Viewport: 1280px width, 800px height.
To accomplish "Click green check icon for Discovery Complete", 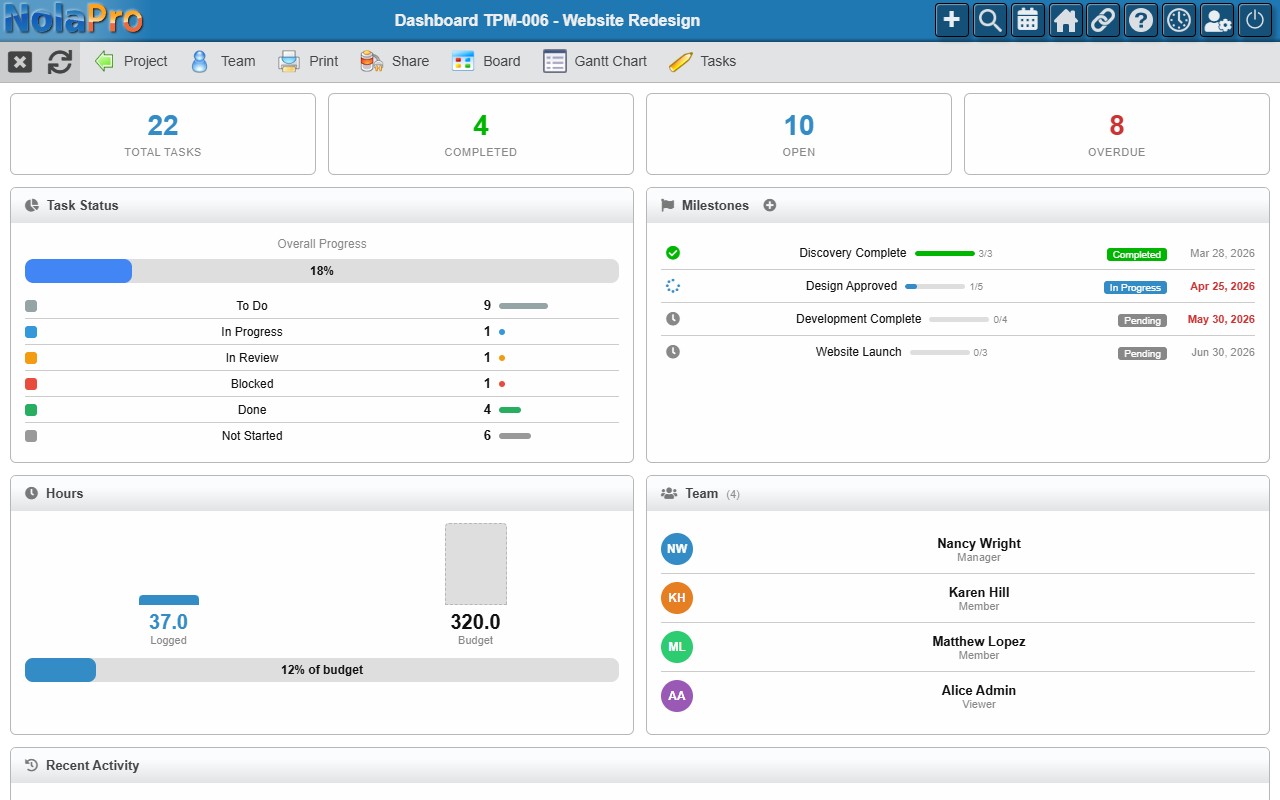I will (673, 253).
